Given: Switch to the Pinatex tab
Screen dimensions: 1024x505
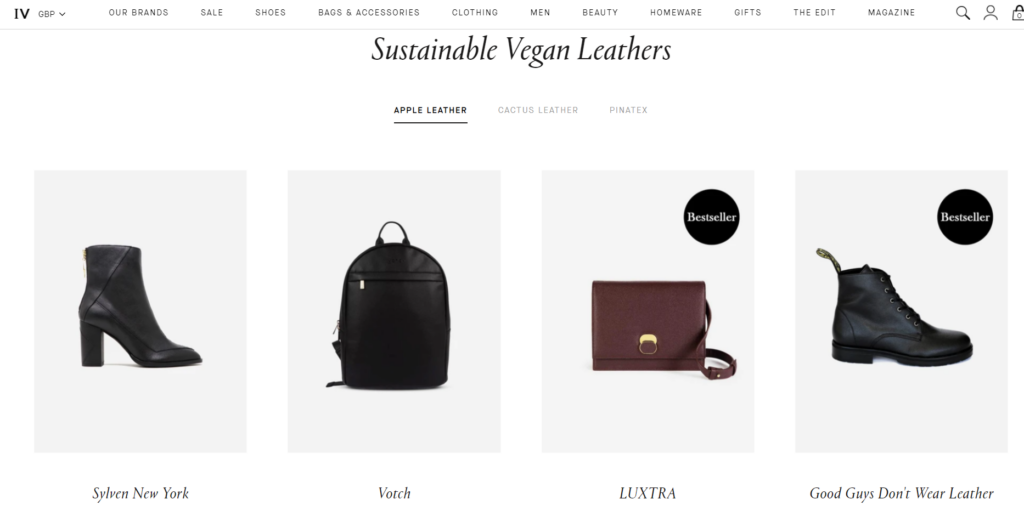Looking at the screenshot, I should [x=628, y=110].
